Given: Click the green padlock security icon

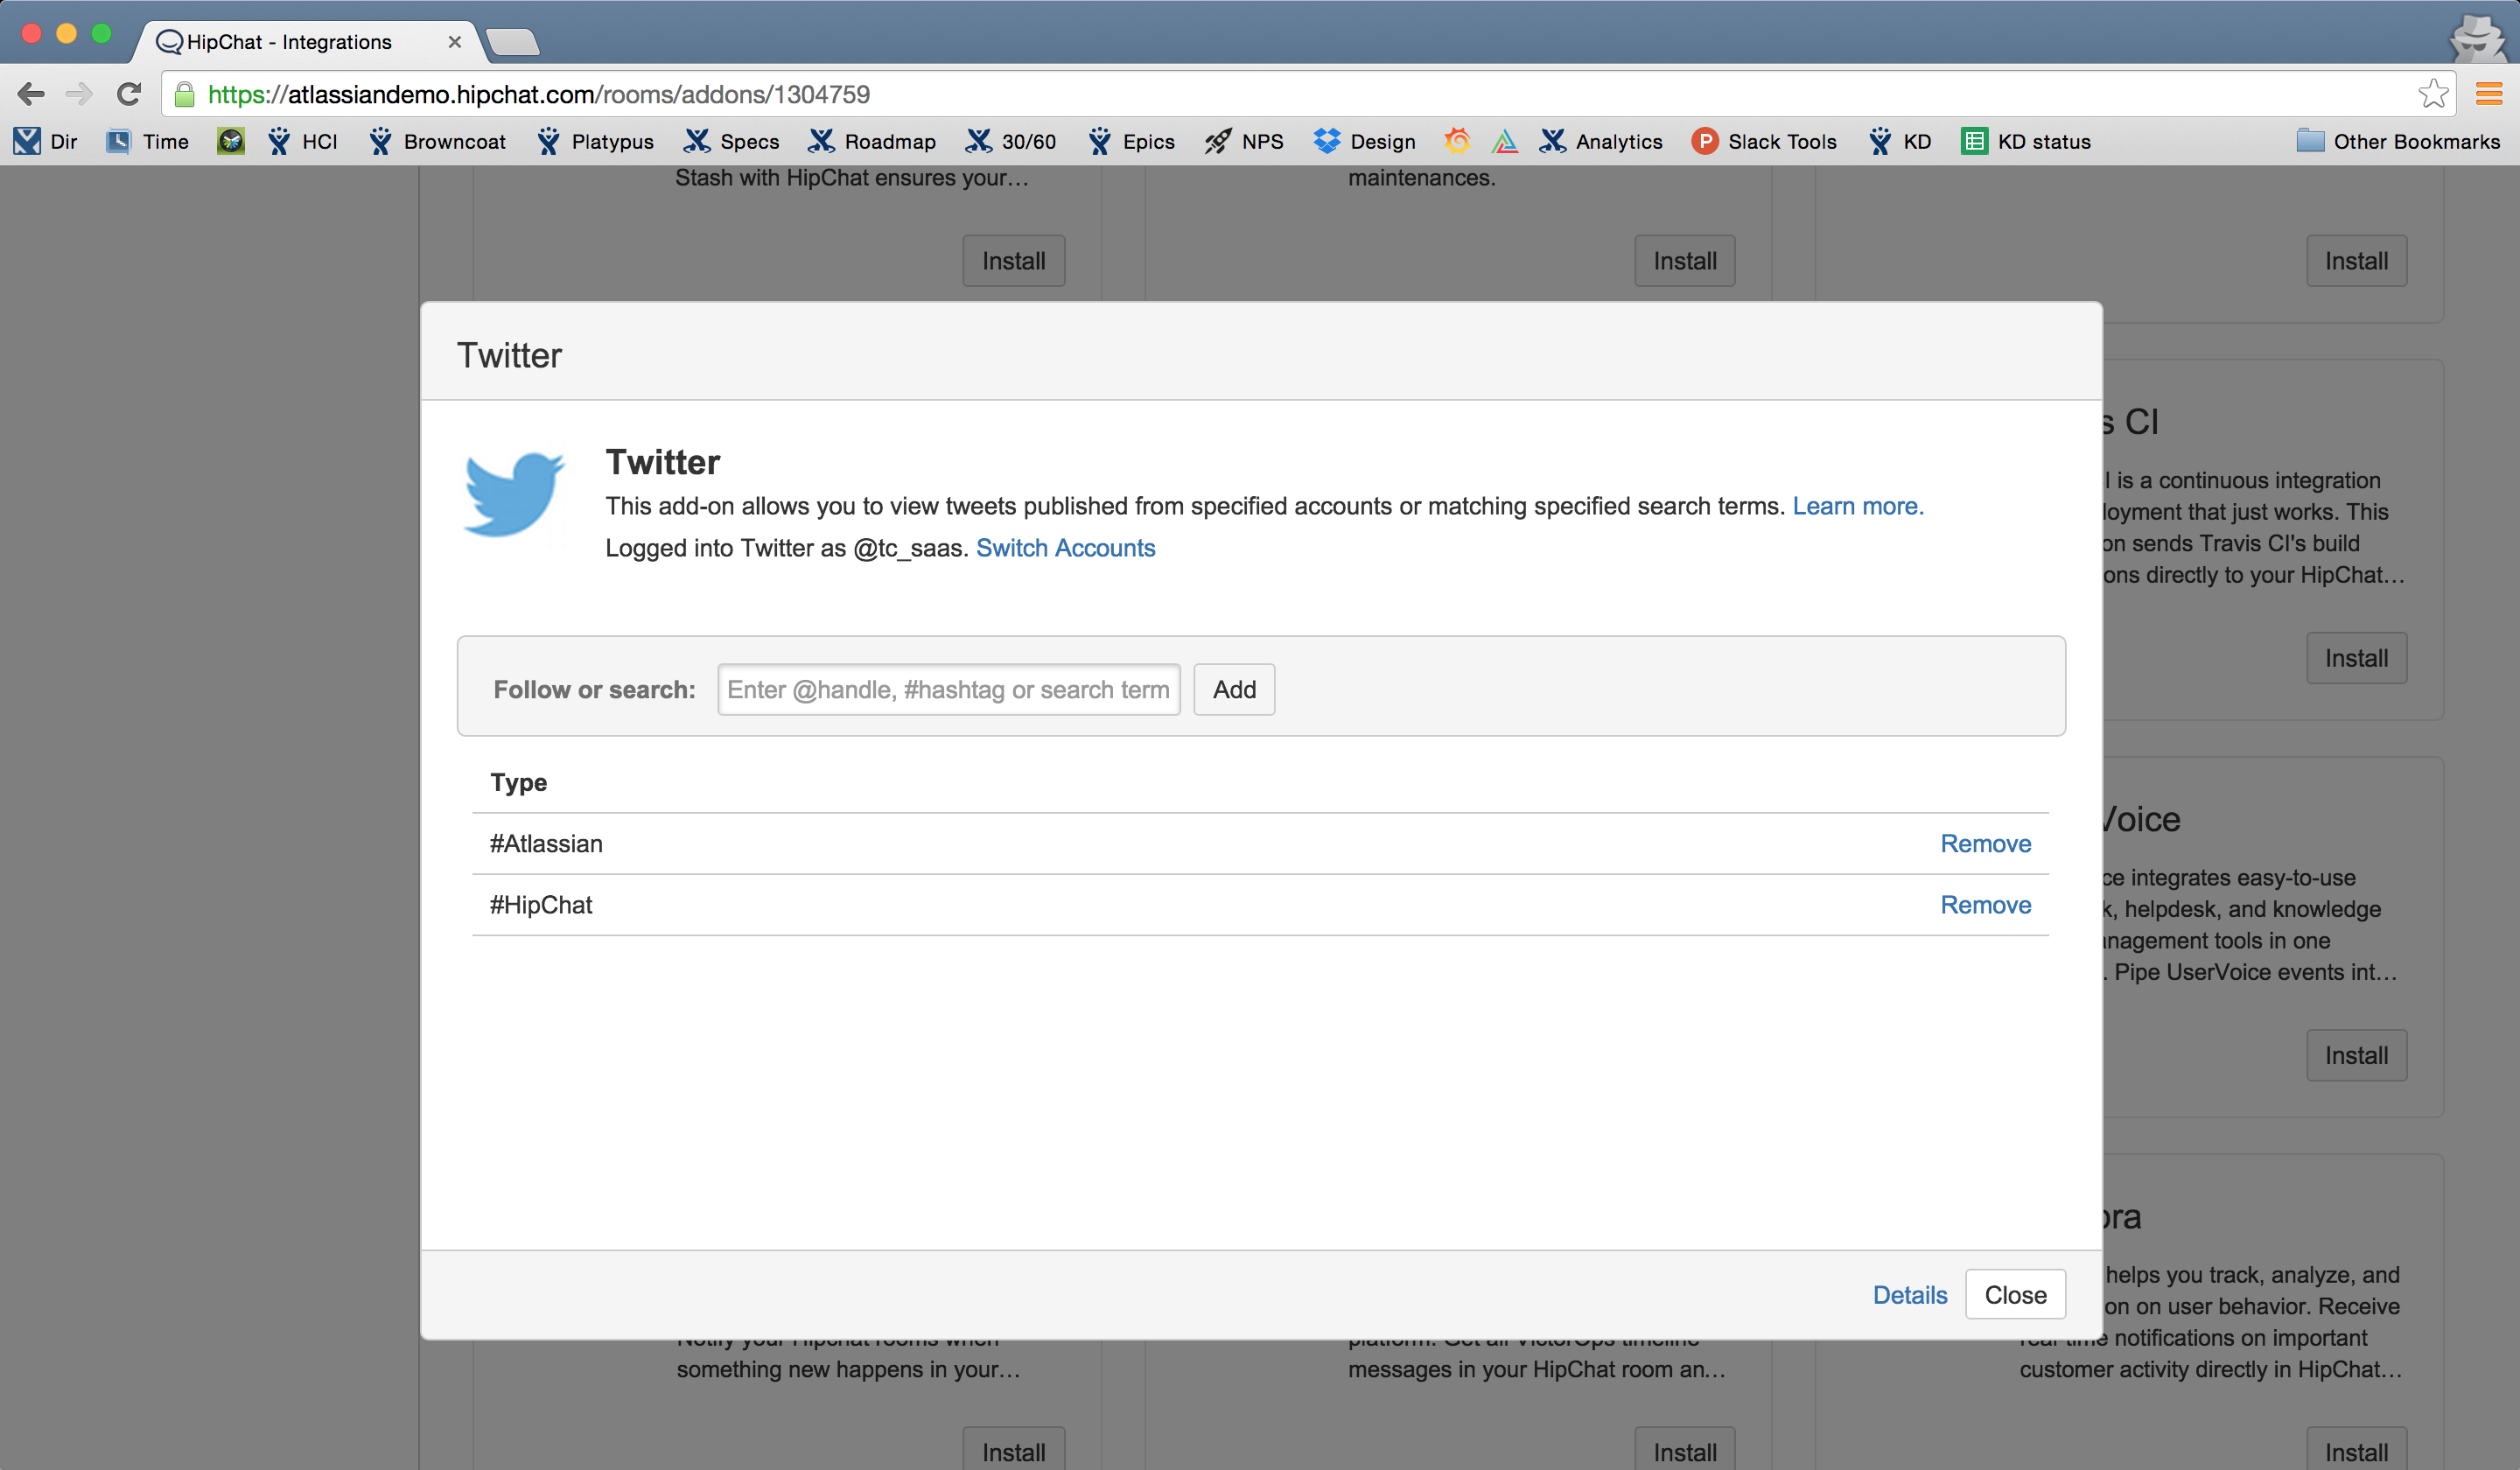Looking at the screenshot, I should pyautogui.click(x=184, y=94).
